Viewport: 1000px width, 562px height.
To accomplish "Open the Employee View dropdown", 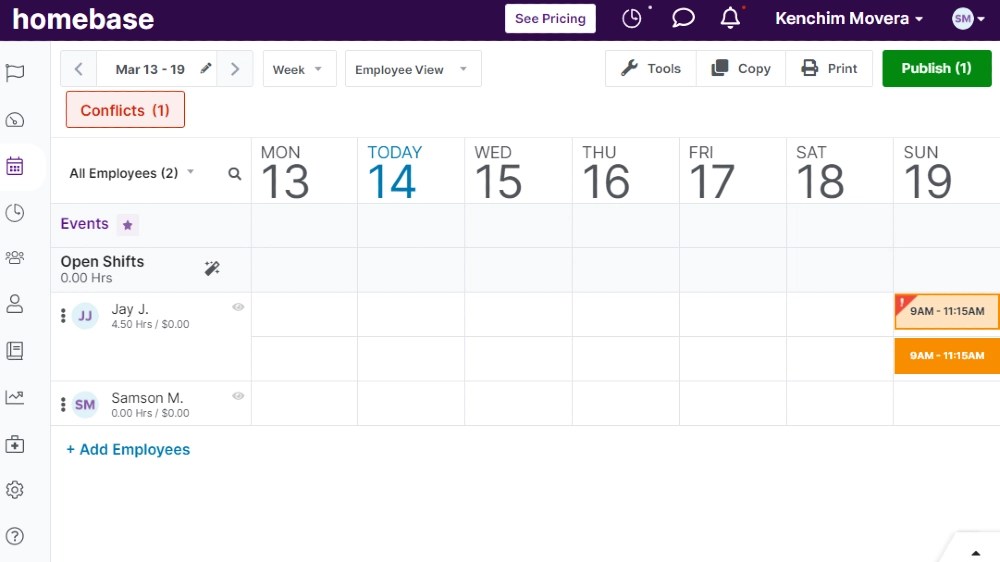I will coord(413,69).
